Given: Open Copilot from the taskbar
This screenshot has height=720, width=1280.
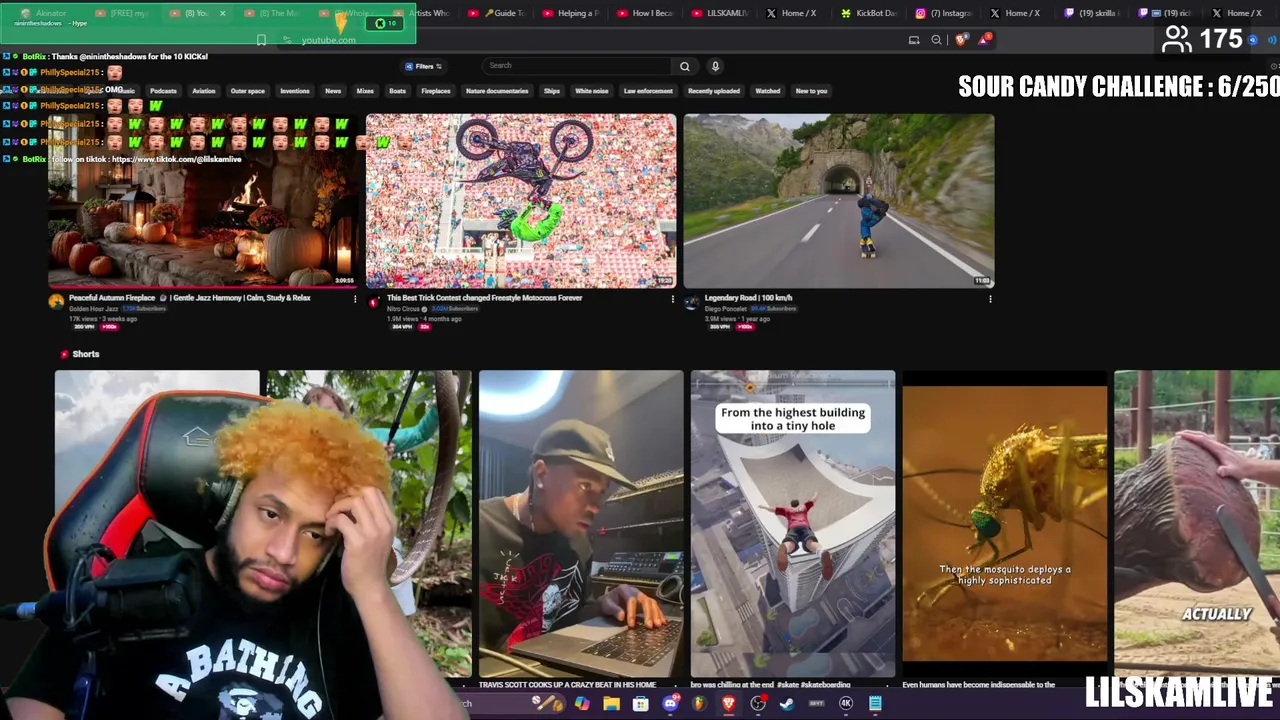Looking at the screenshot, I should (582, 704).
